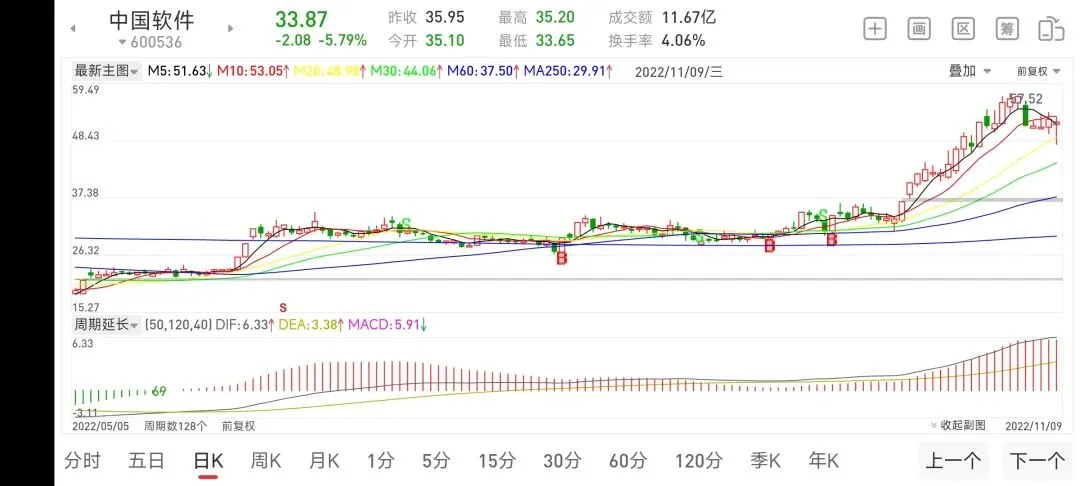This screenshot has width=1080, height=486.
Task: Click the M5: 51.63 moving average label
Action: 179,71
